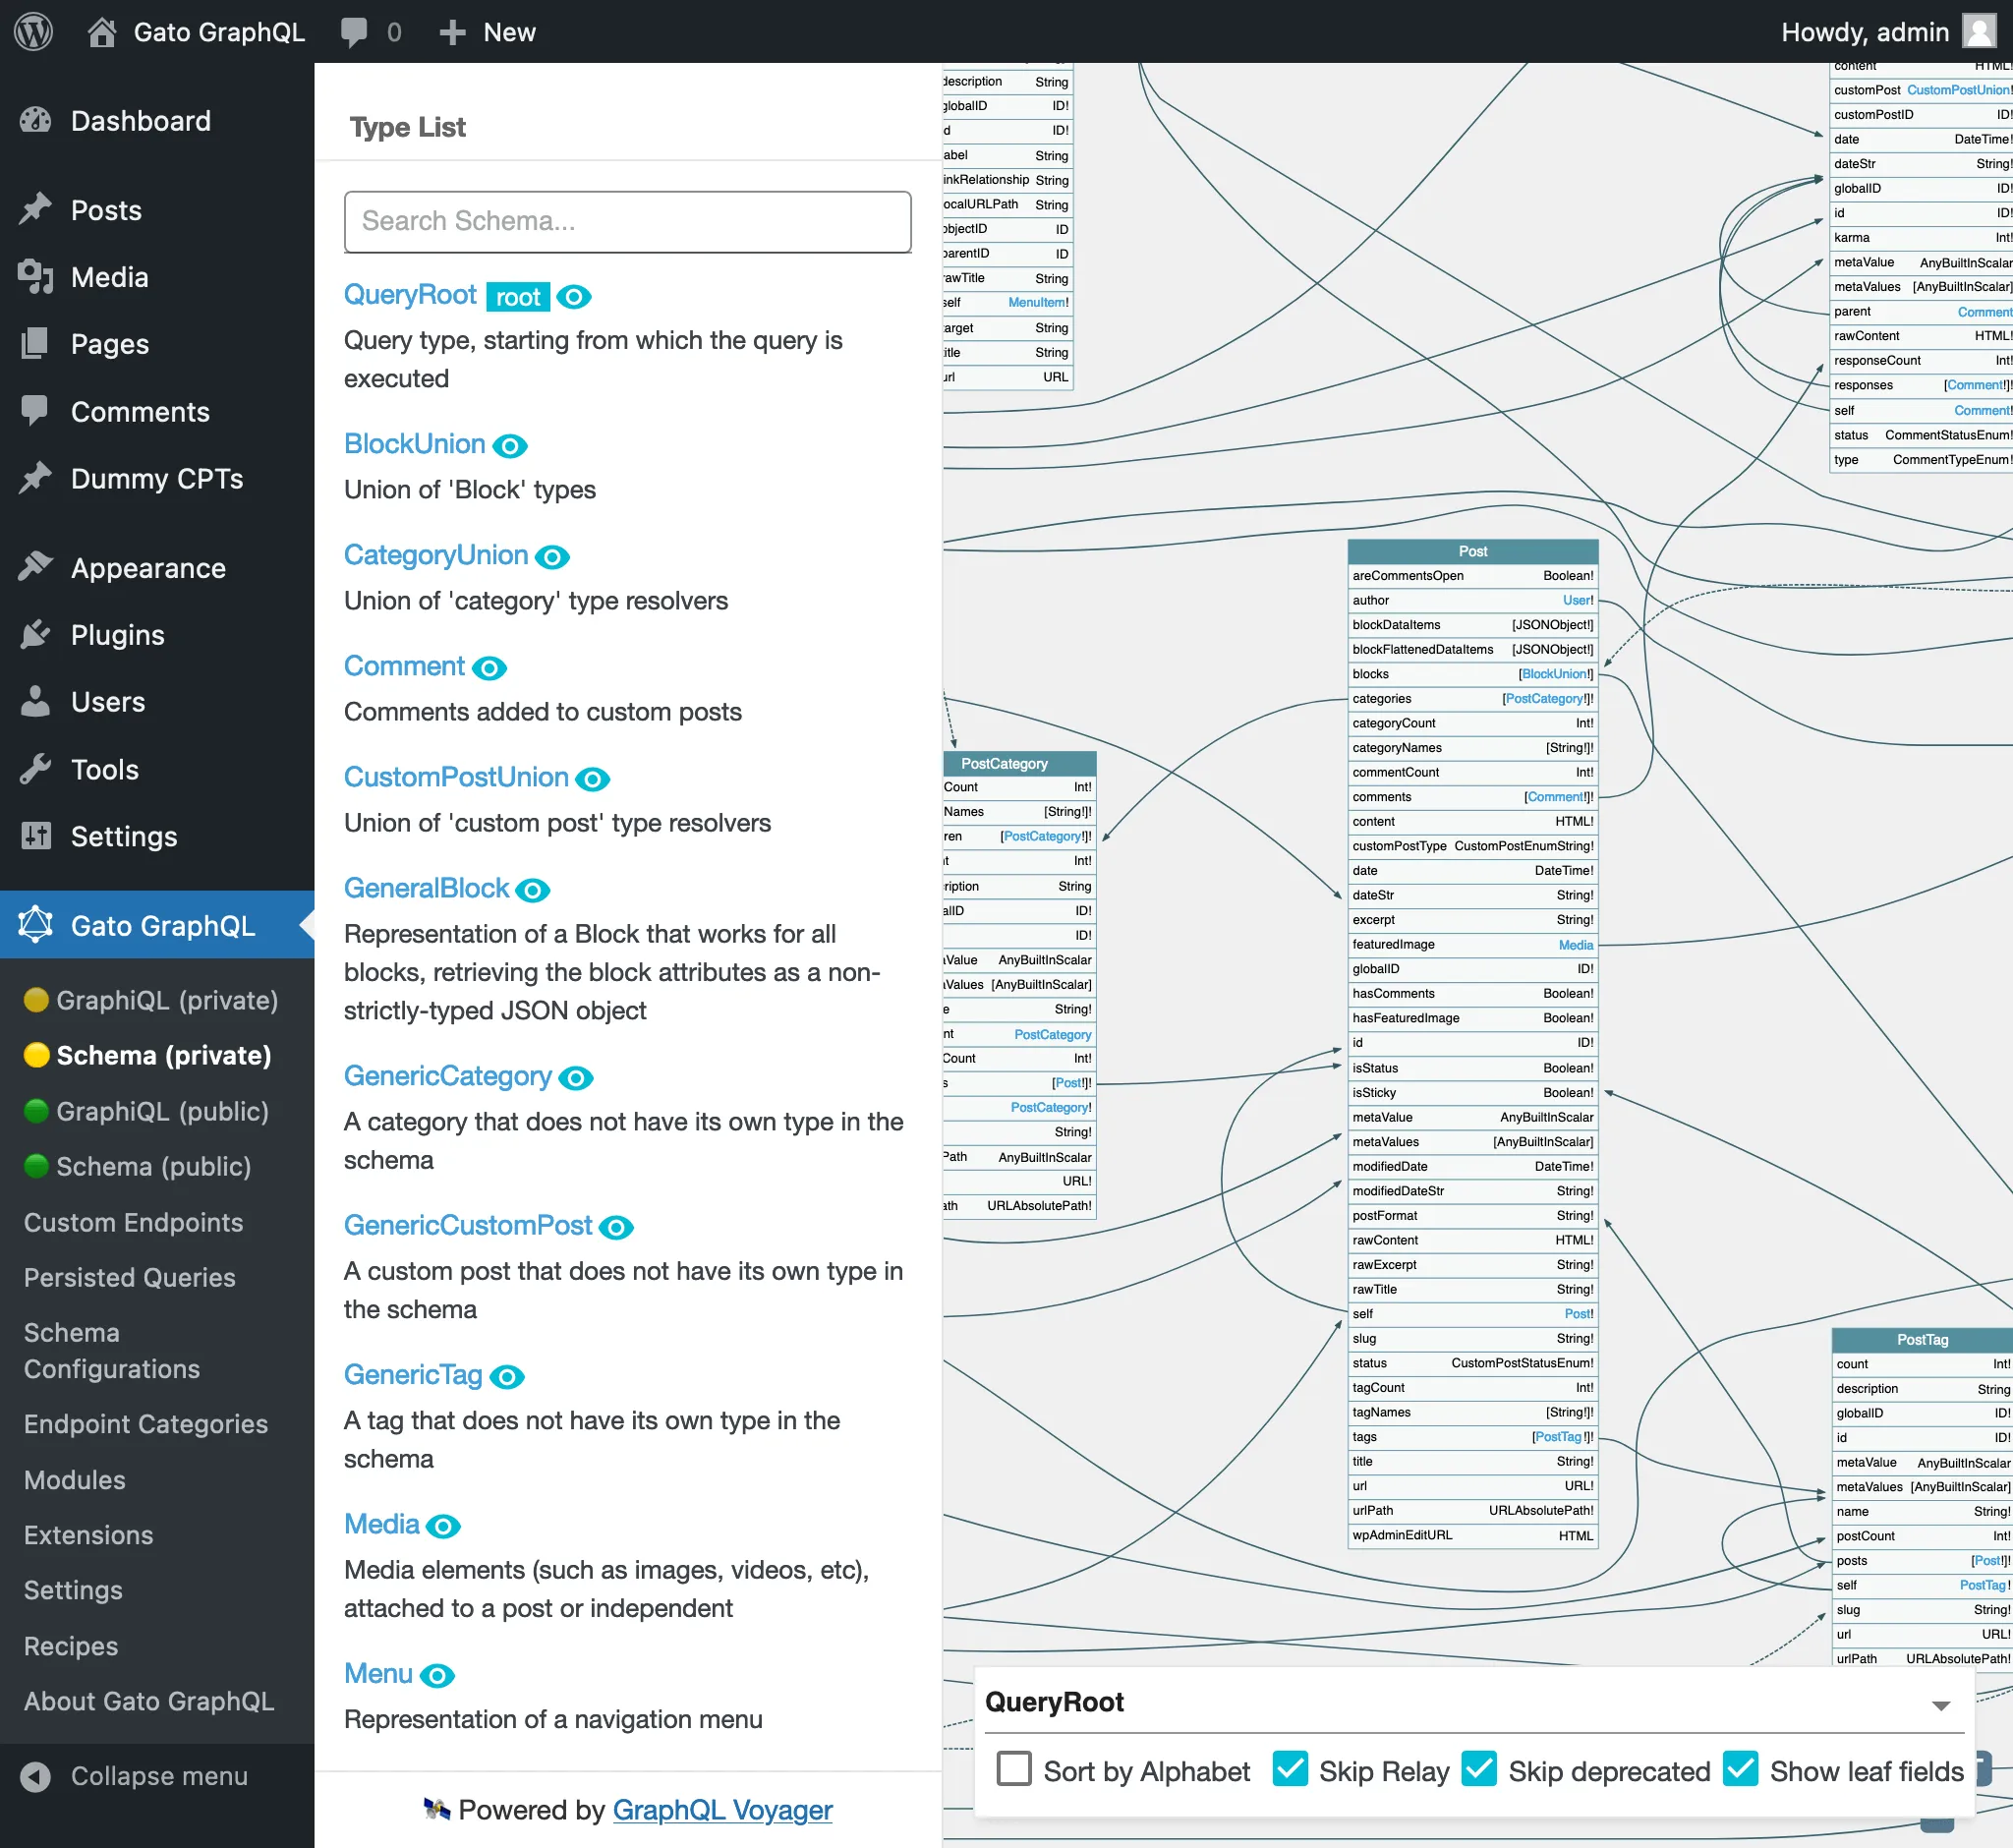Click the Comment type visibility eye icon
This screenshot has width=2013, height=1848.
pyautogui.click(x=491, y=666)
